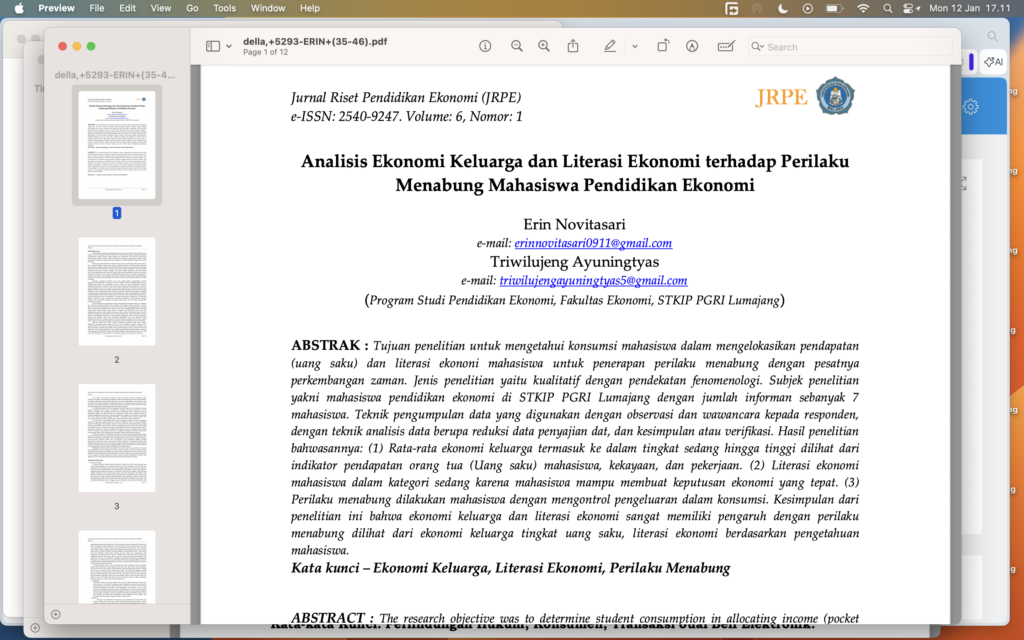Toggle the battery status menu
Screen dimensions: 1024x640
click(833, 8)
